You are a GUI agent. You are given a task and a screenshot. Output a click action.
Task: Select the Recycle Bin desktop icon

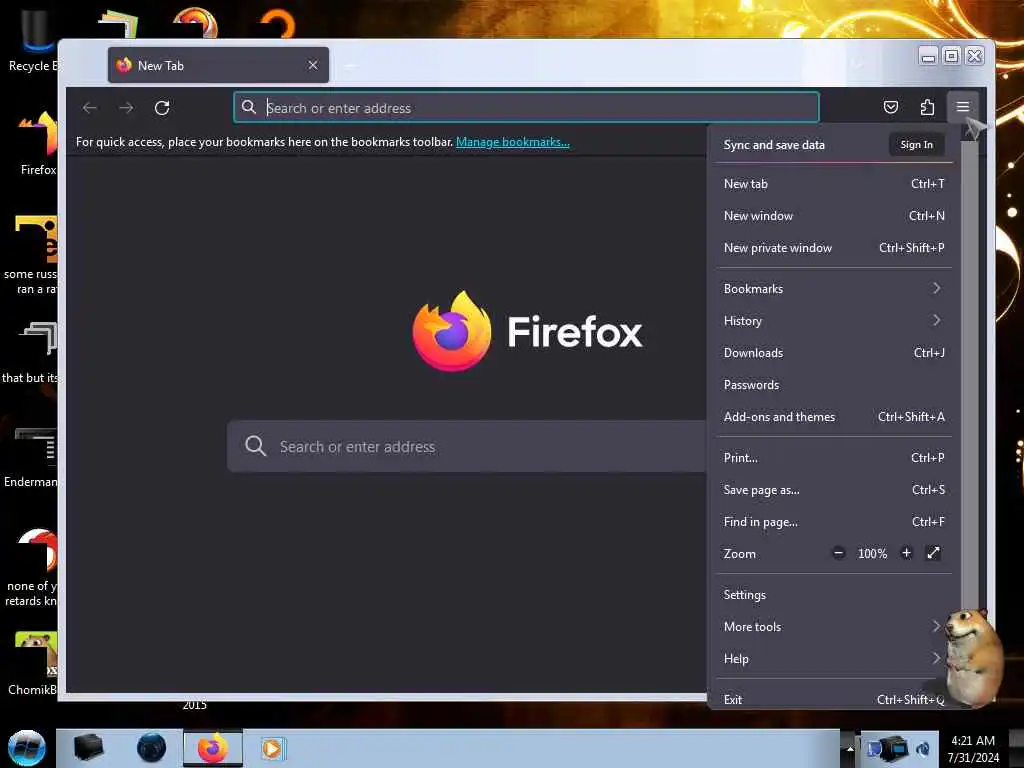point(33,40)
